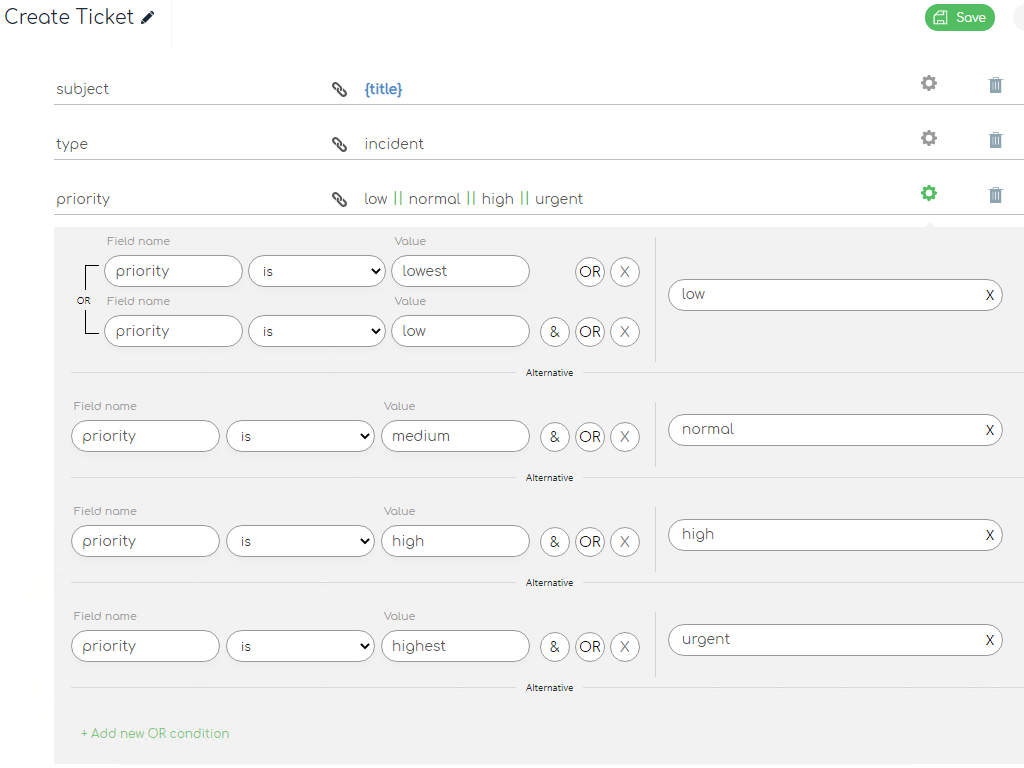Click the green gear for priority field
The height and width of the screenshot is (768, 1024).
(929, 193)
